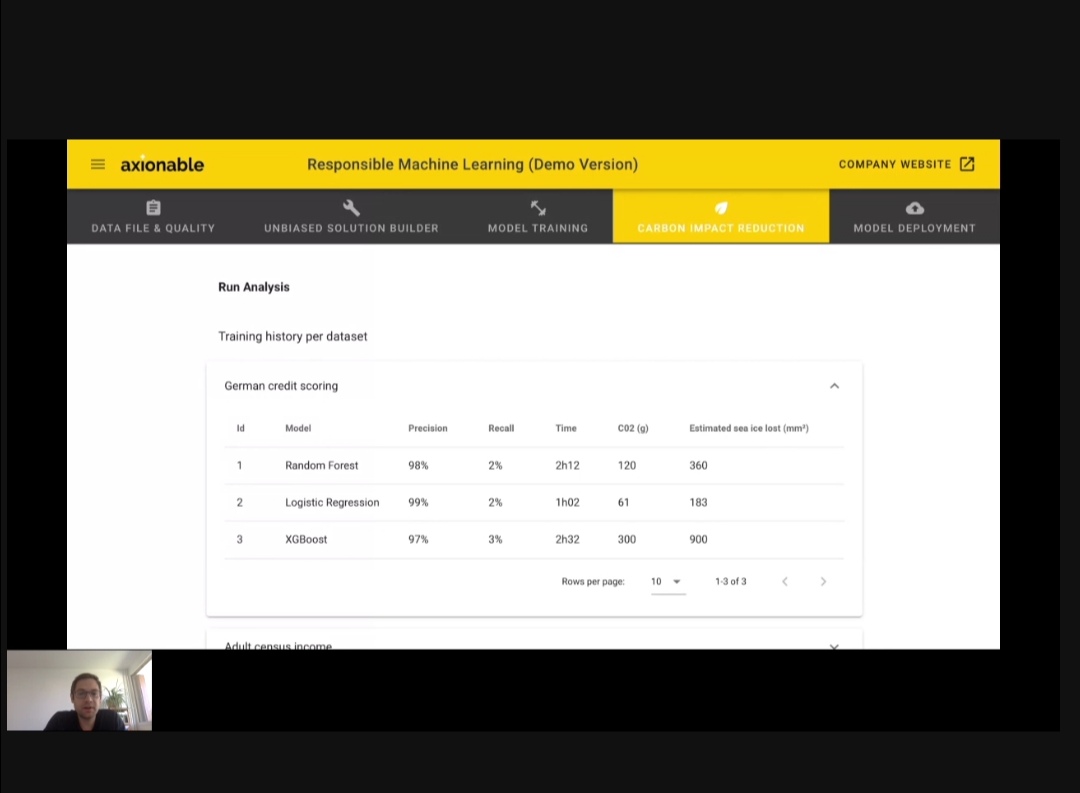This screenshot has height=793, width=1080.
Task: Click the Estimated sea ice lost header
Action: tap(749, 428)
